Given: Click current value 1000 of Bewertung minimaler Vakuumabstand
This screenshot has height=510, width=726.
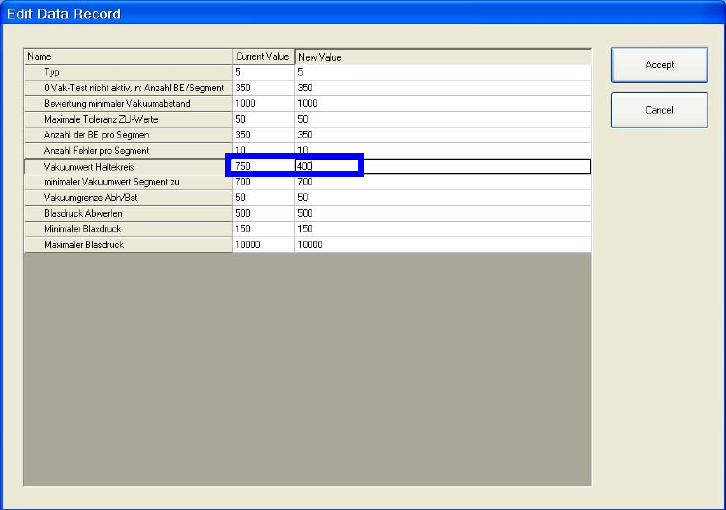Looking at the screenshot, I should coord(263,104).
